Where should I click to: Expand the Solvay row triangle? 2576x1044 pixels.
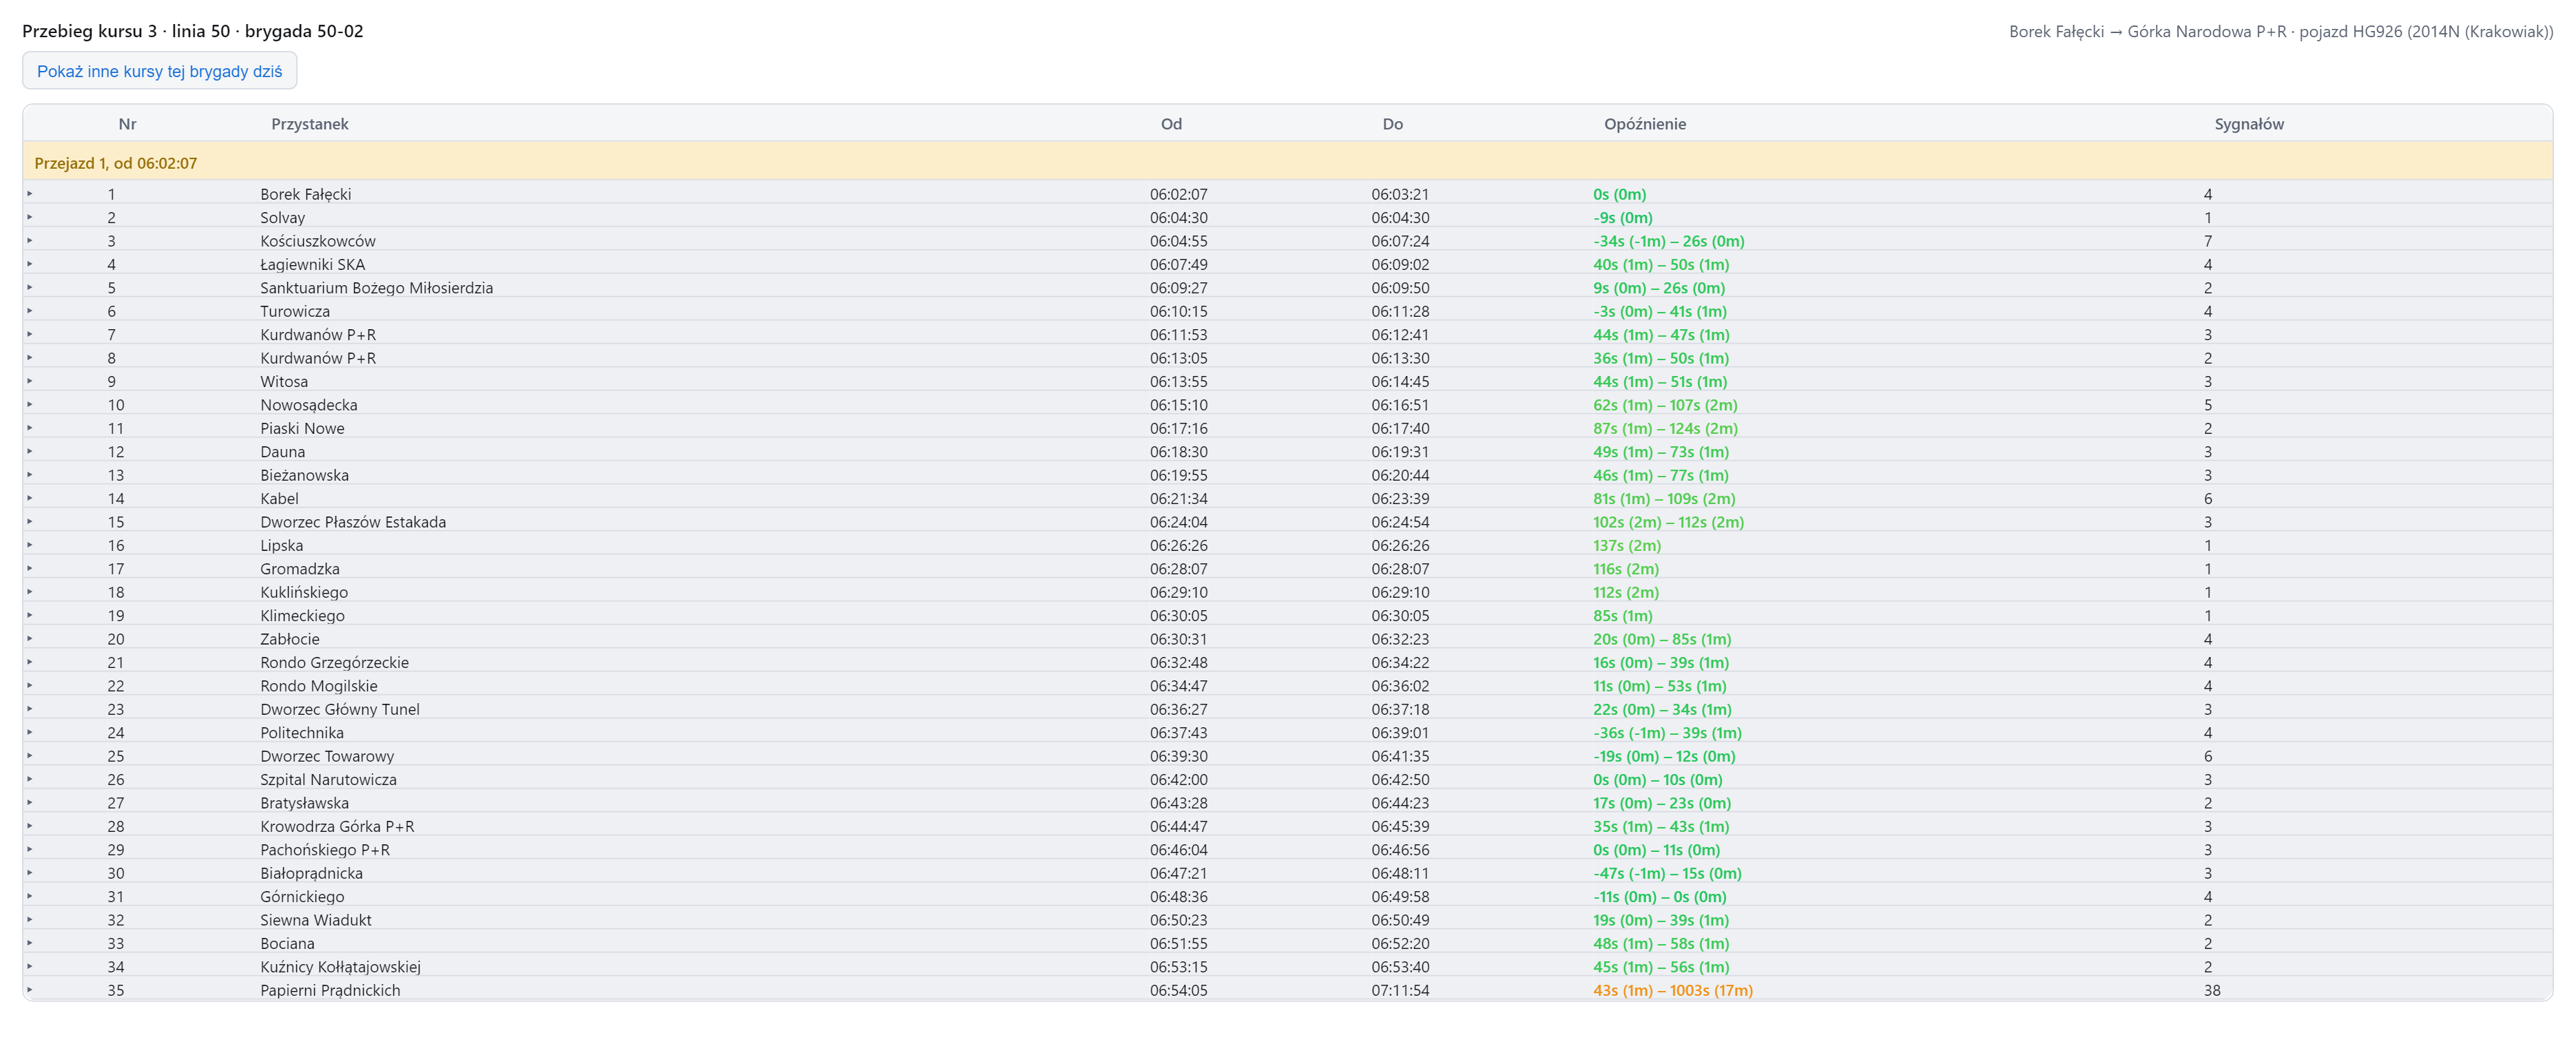point(30,217)
